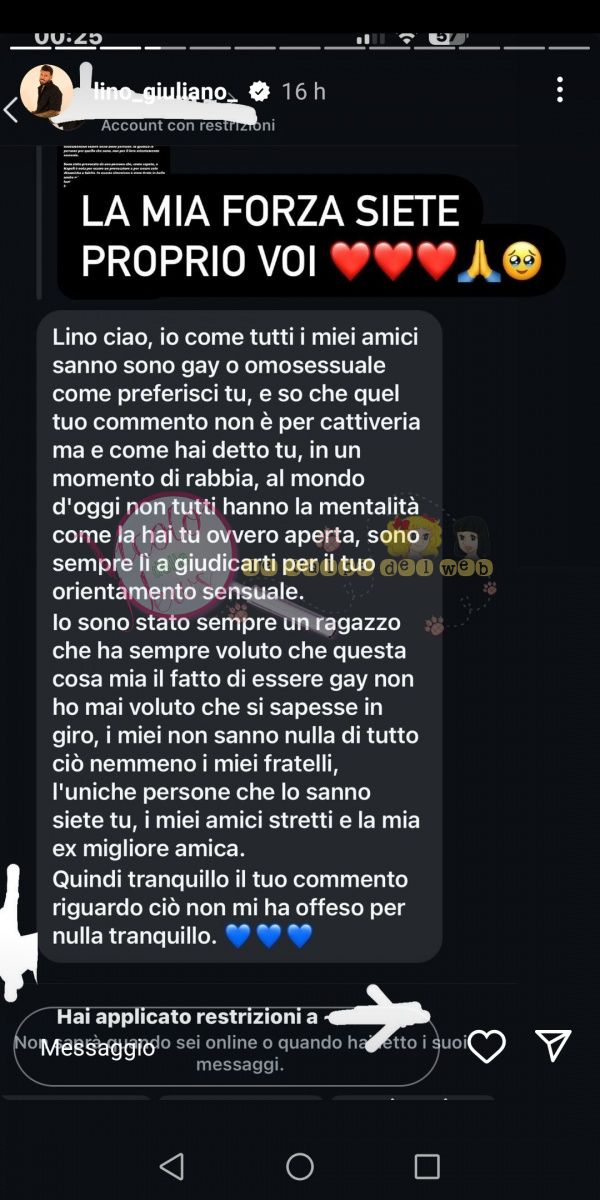Screen dimensions: 600x1200
Task: Tap the 'Account con restrizioni' label
Action: point(188,125)
